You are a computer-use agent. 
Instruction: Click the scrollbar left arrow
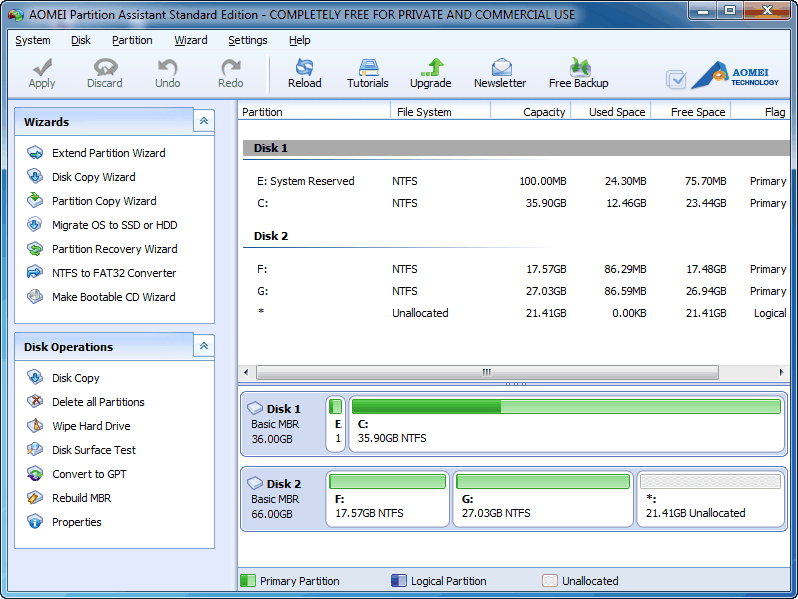(x=246, y=373)
